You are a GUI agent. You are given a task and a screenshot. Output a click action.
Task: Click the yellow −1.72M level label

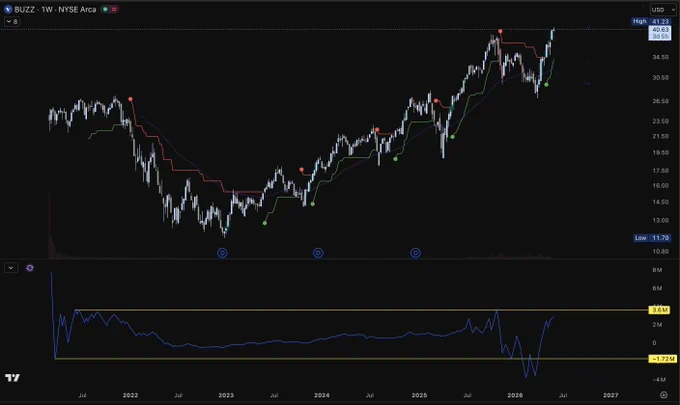[x=663, y=359]
